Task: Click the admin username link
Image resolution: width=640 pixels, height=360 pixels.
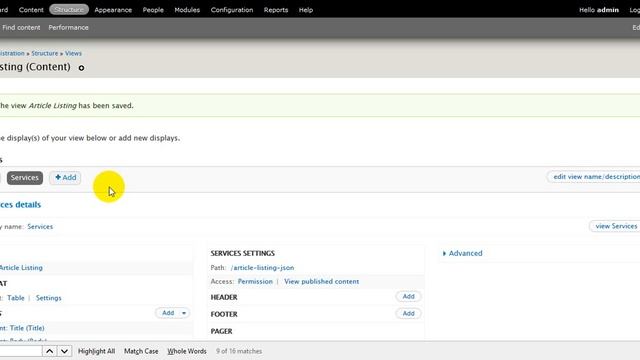Action: (608, 10)
